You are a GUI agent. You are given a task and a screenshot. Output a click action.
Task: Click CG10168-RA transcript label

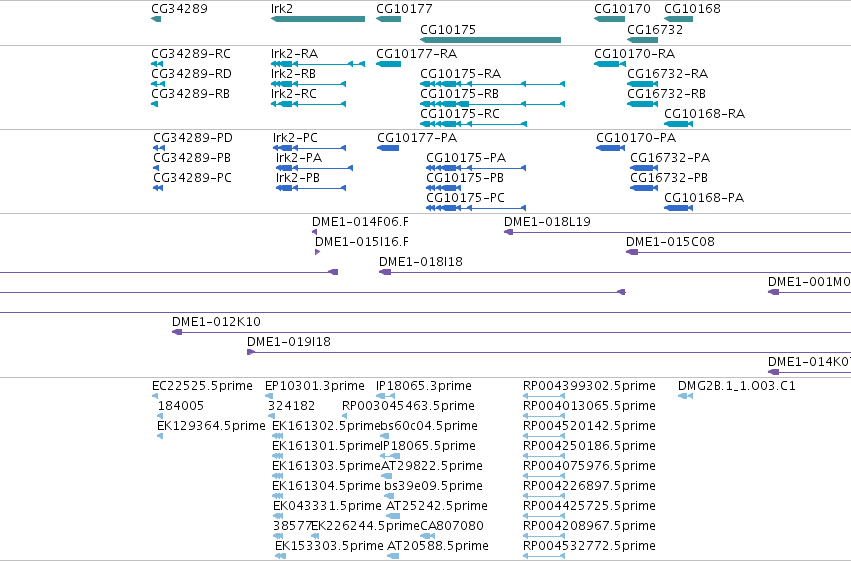704,114
